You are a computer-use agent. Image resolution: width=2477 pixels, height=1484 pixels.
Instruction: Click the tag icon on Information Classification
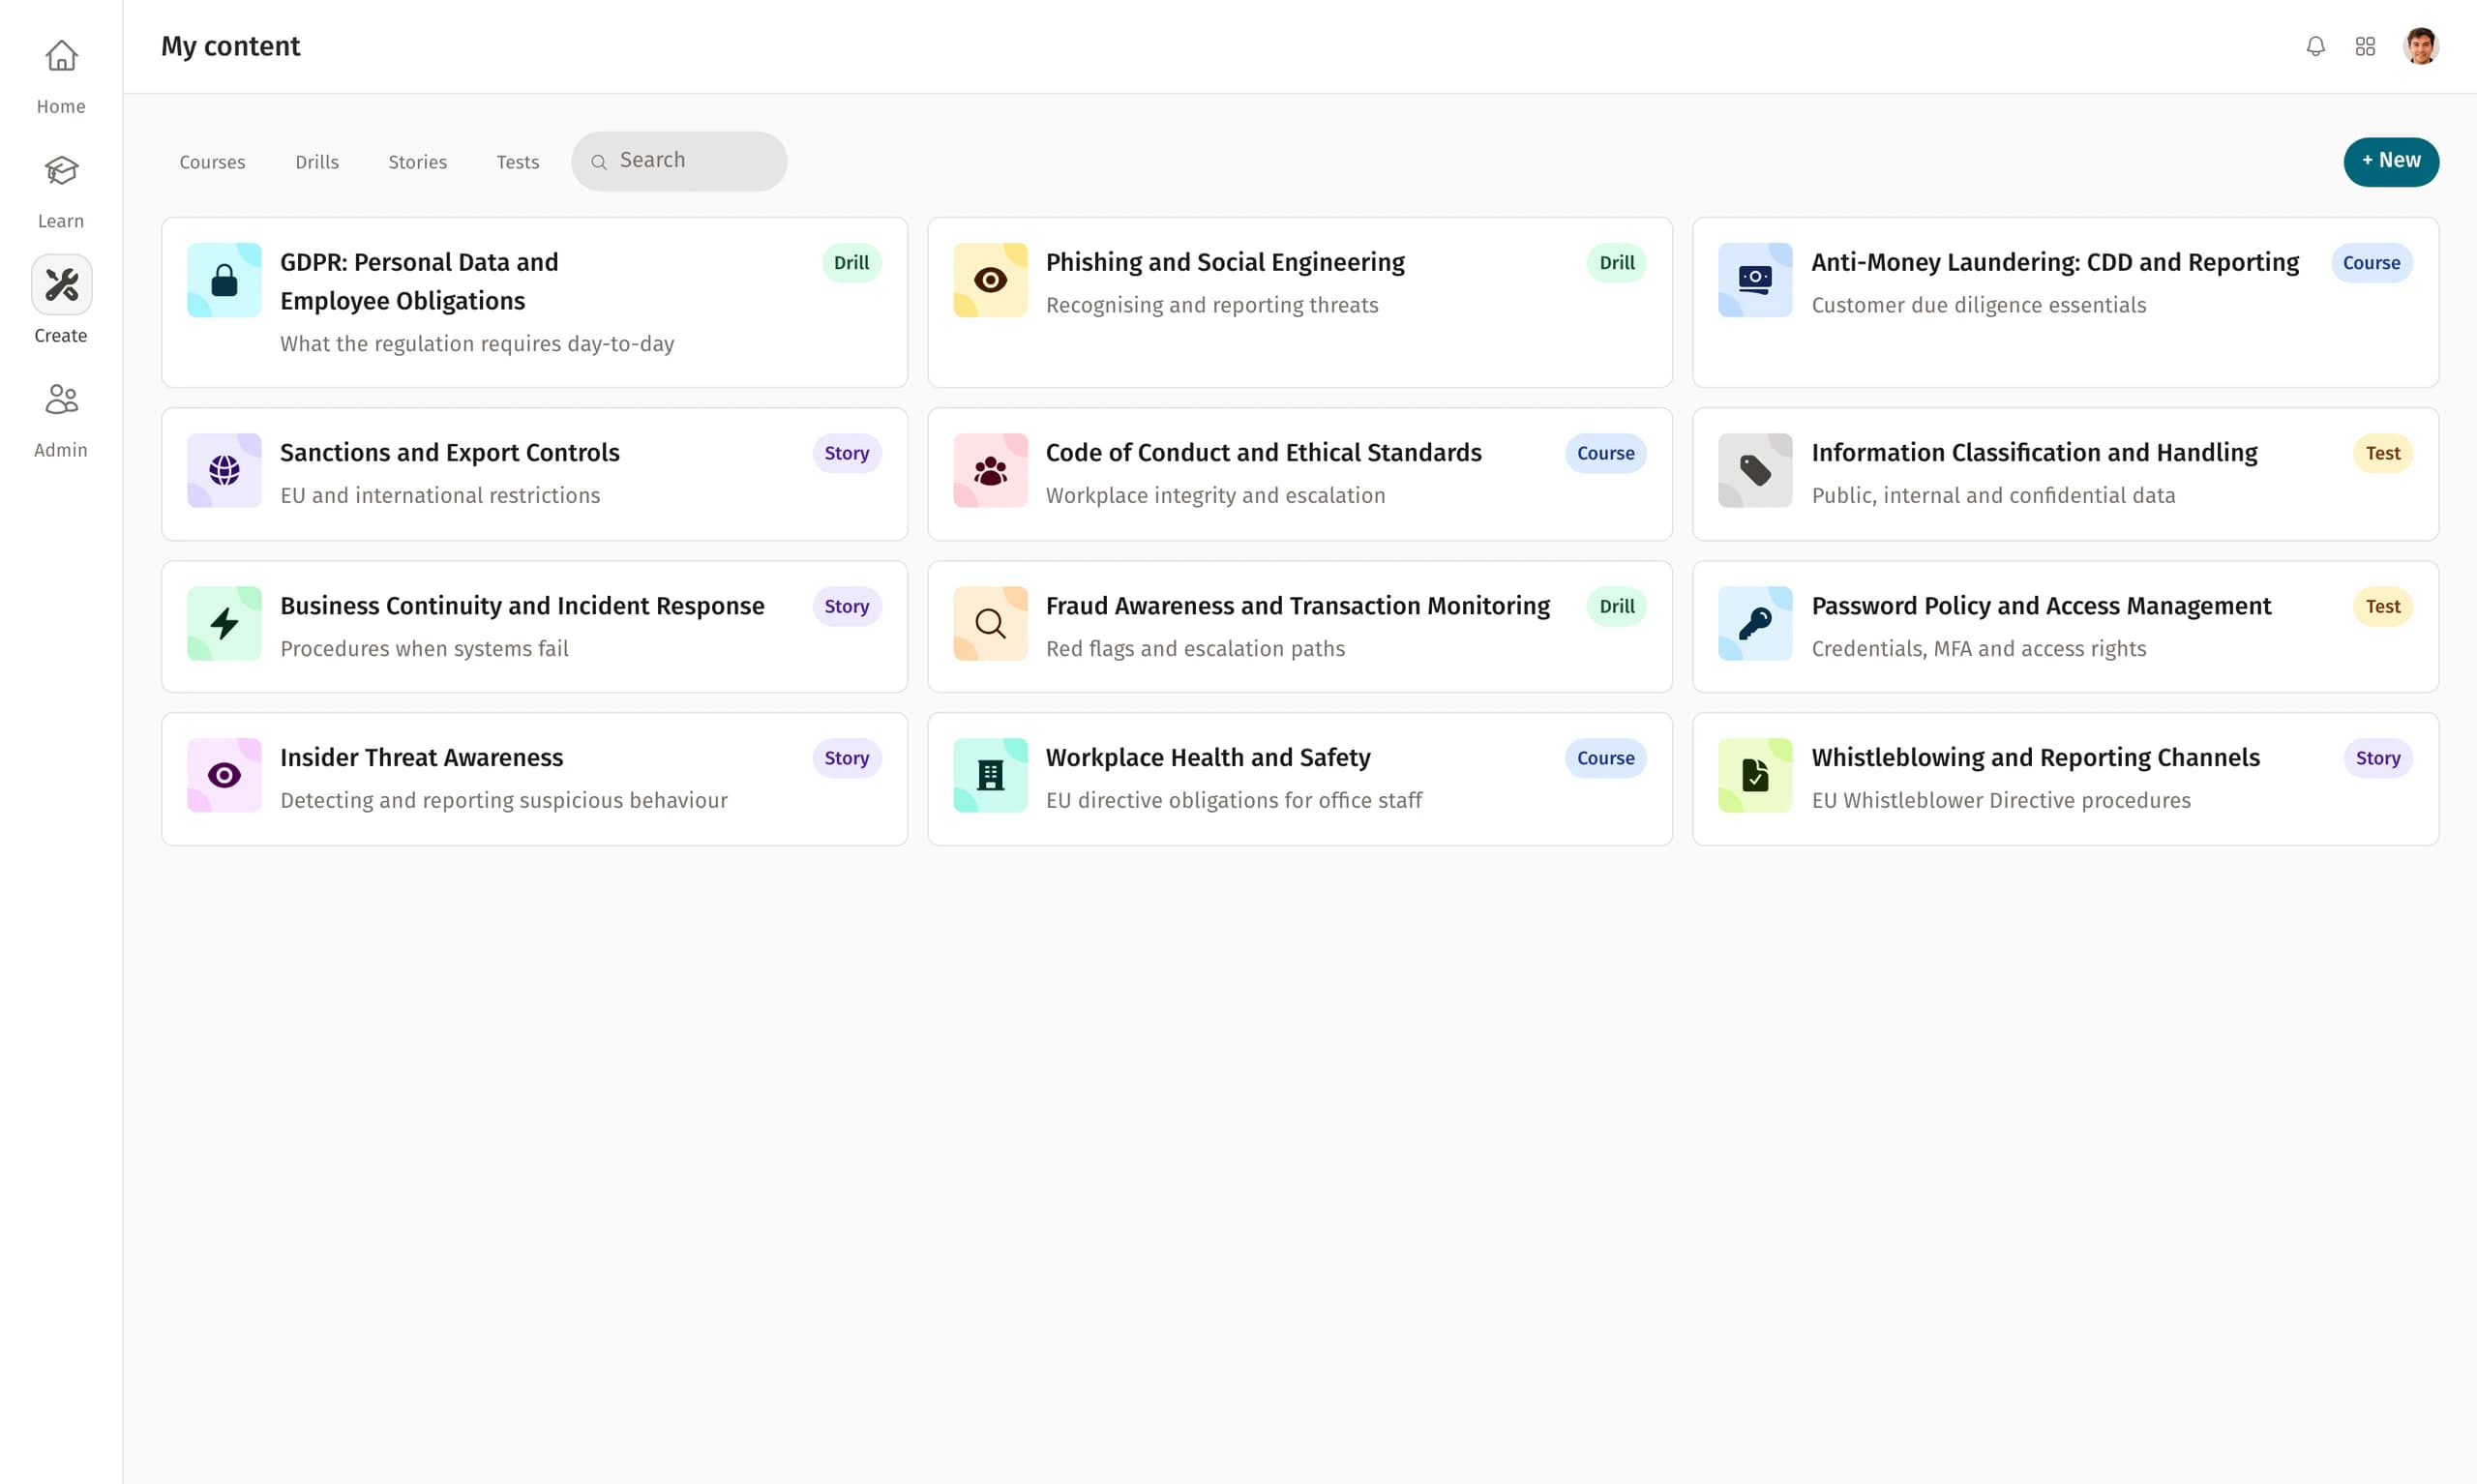coord(1755,470)
